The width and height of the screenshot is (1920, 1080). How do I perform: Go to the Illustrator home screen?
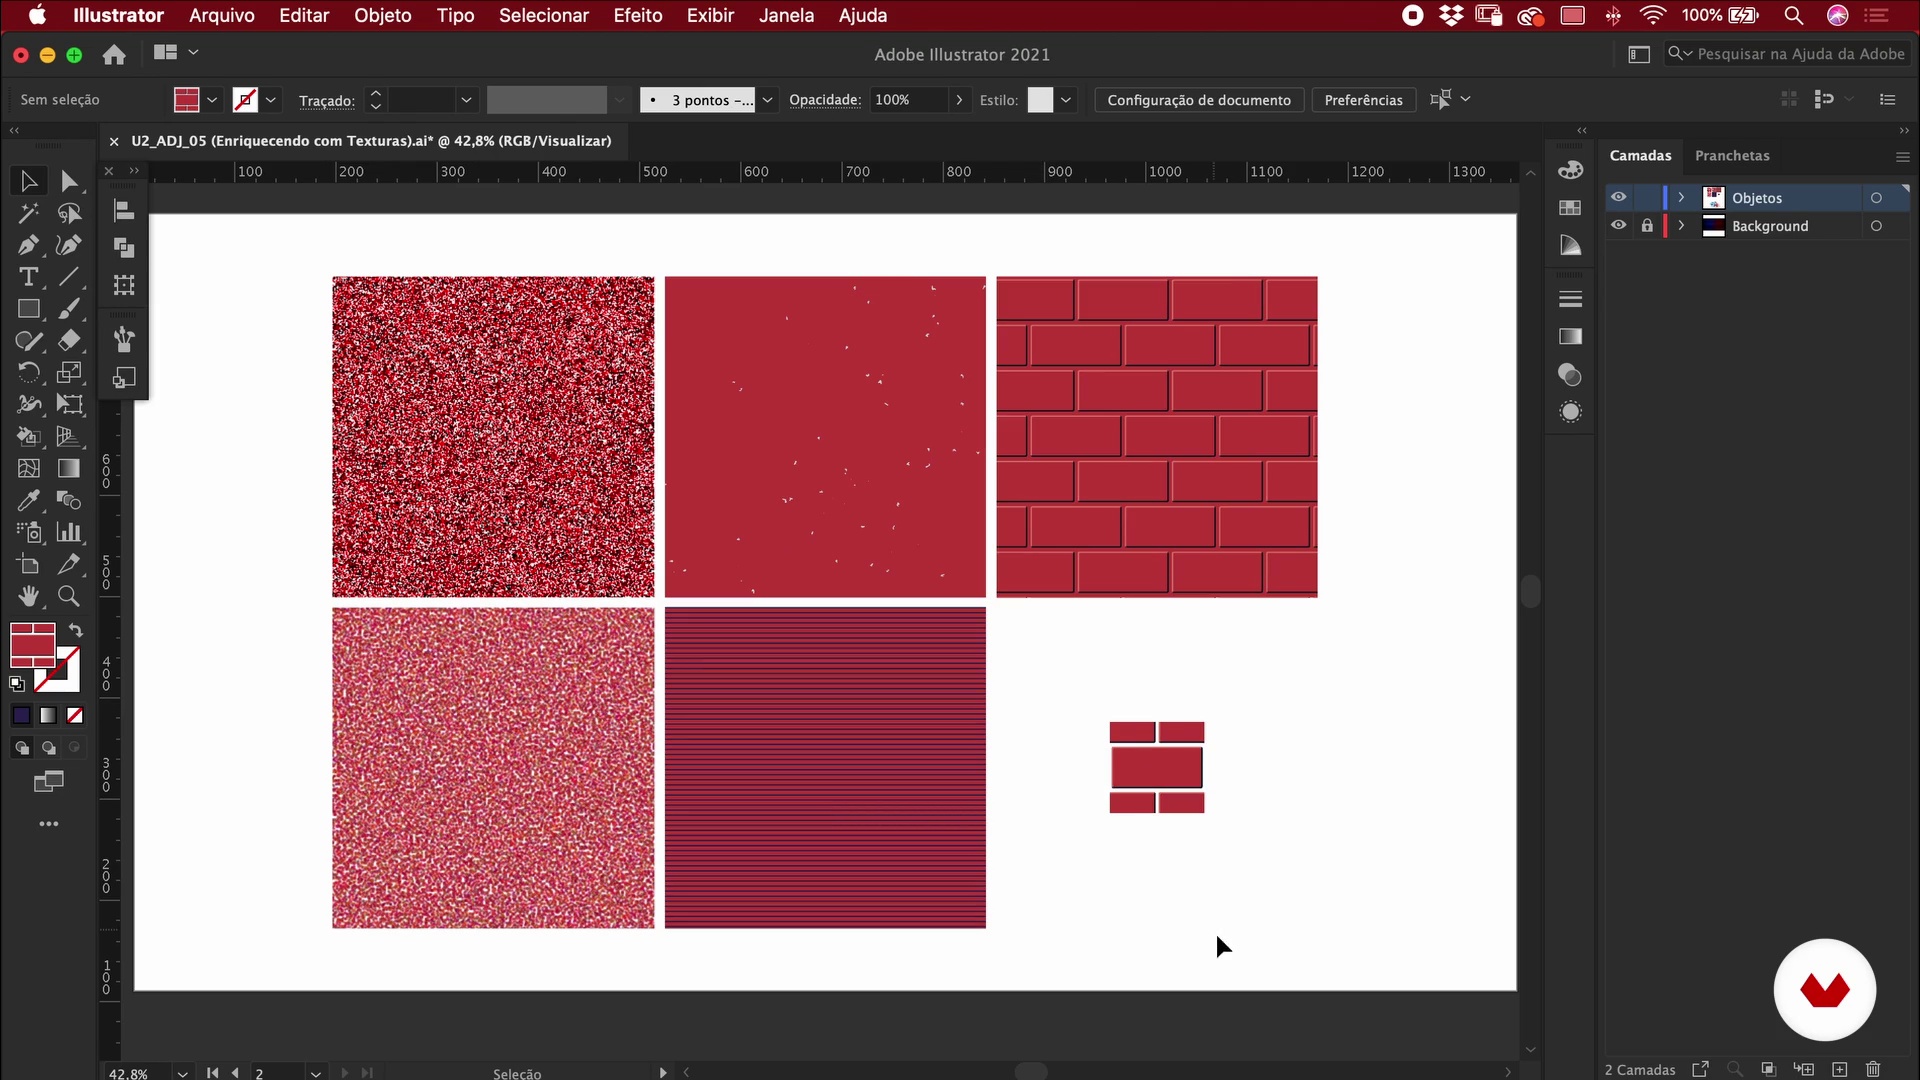(114, 55)
